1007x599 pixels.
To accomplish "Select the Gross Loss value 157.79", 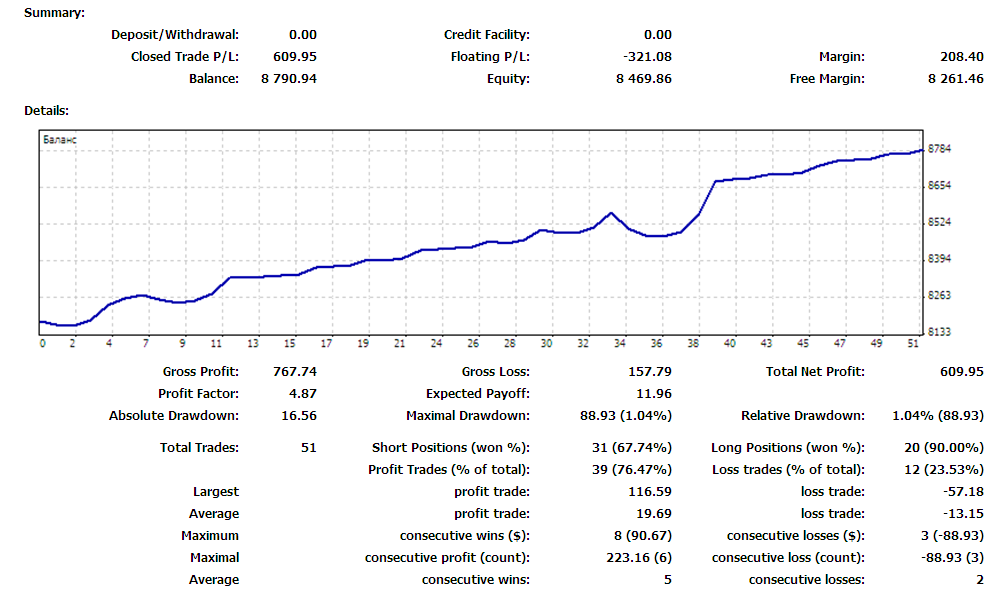I will tap(650, 371).
